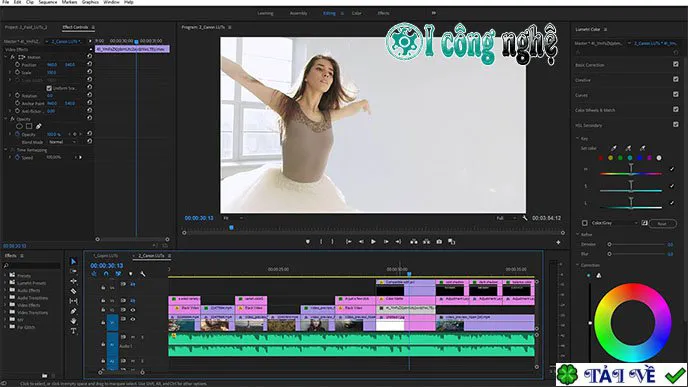The height and width of the screenshot is (387, 688).
Task: Select rectangle mask tool under Opacity
Action: (x=29, y=126)
